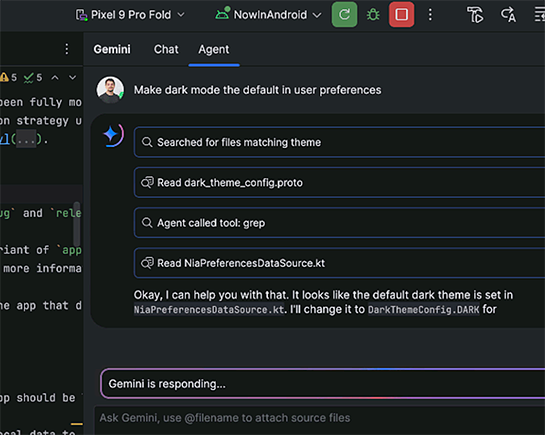Click DarkThemeConfig.DARK code reference in response

[423, 310]
